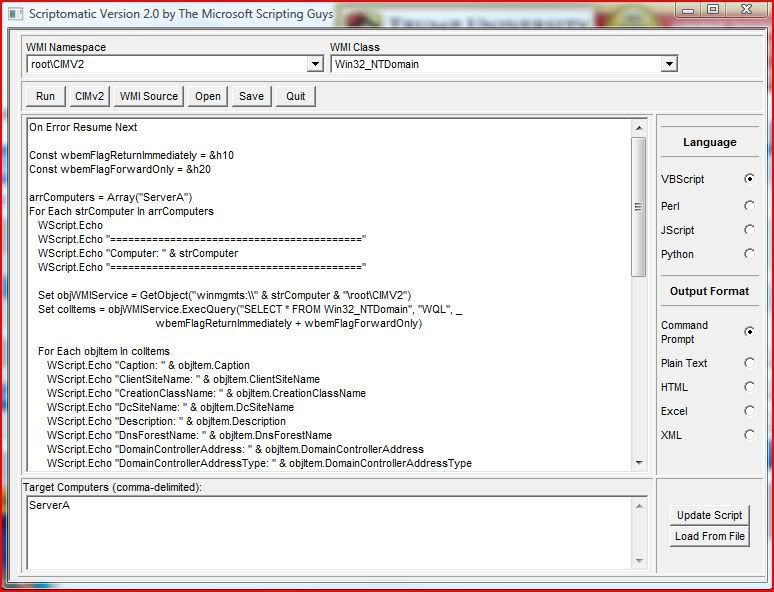Click the script pane scroll up arrow
The image size is (774, 592).
[x=639, y=128]
